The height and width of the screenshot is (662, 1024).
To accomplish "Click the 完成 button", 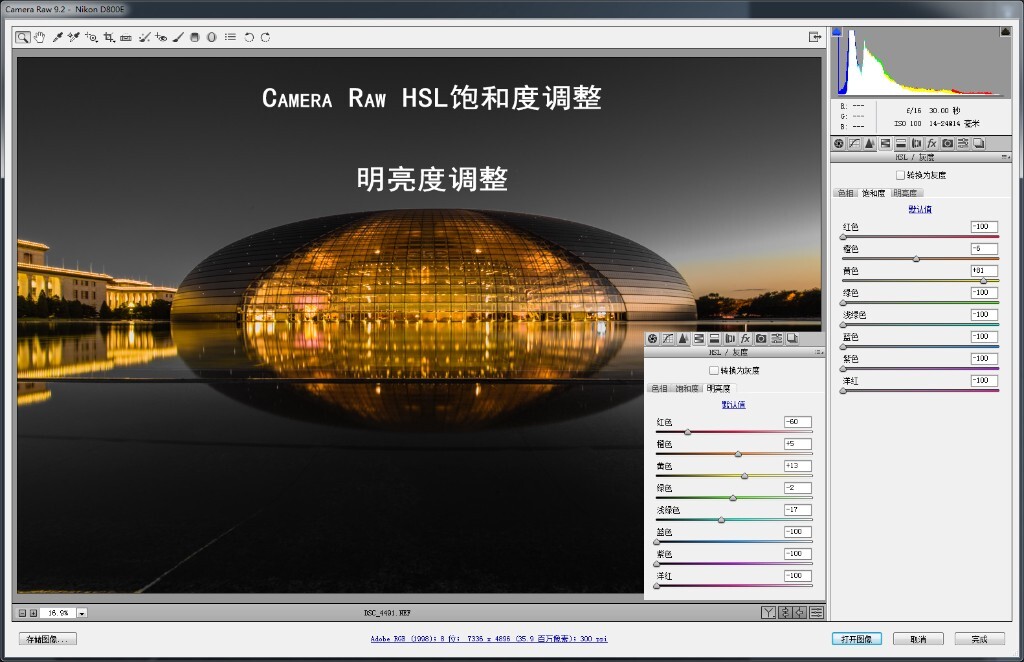I will [980, 639].
